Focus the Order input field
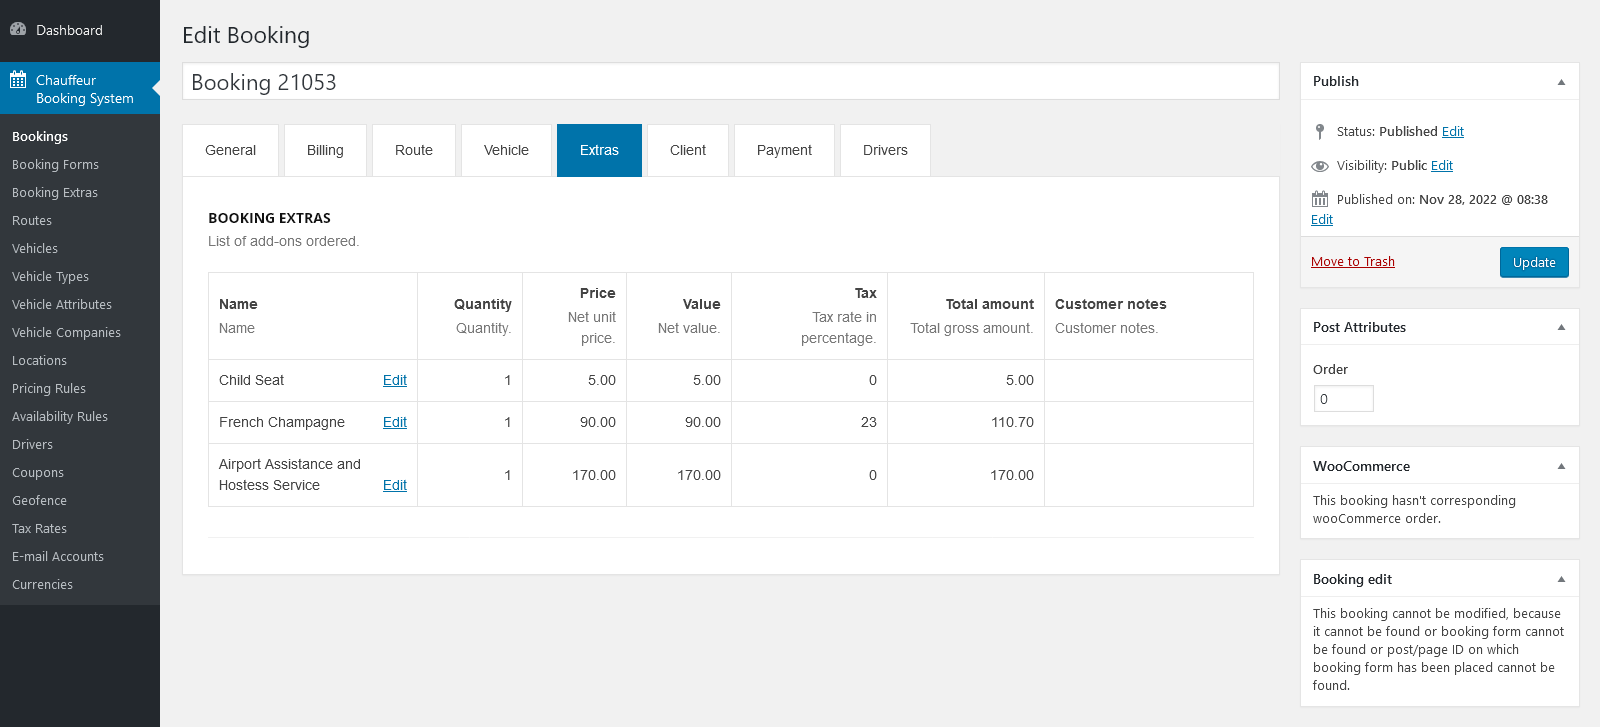1600x727 pixels. (1343, 399)
